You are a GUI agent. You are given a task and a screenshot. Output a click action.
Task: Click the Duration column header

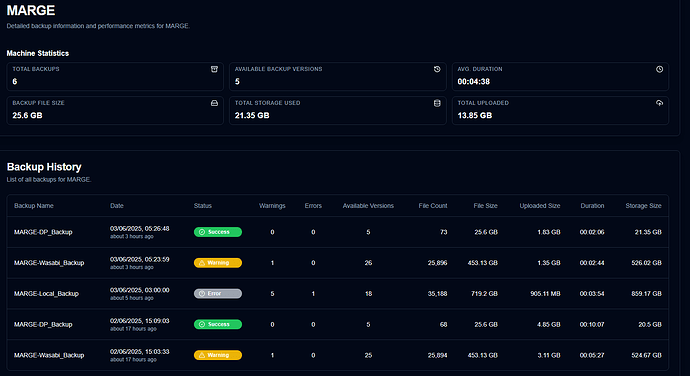592,206
